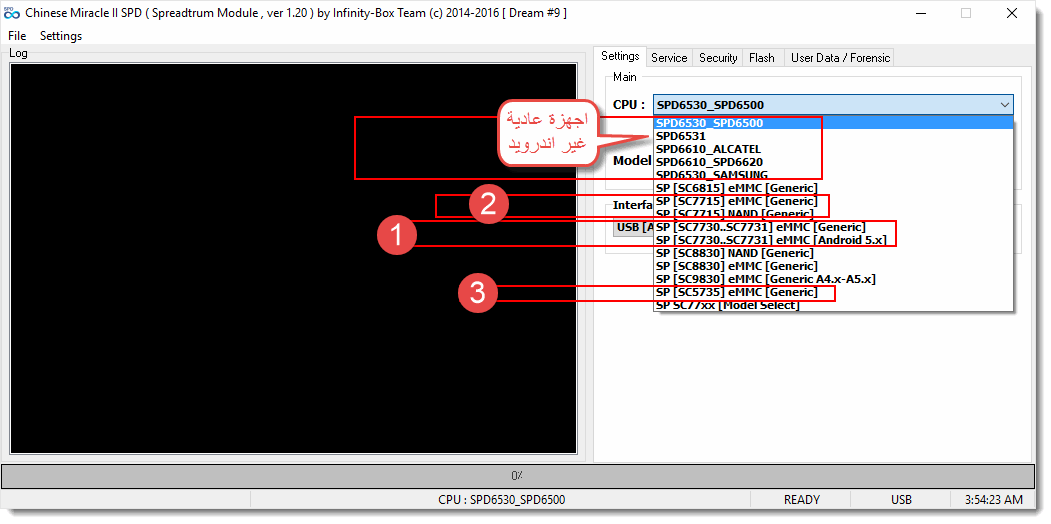This screenshot has height=524, width=1051.
Task: Choose SP [SC5735] eMMC [Generic] option
Action: tap(833, 292)
